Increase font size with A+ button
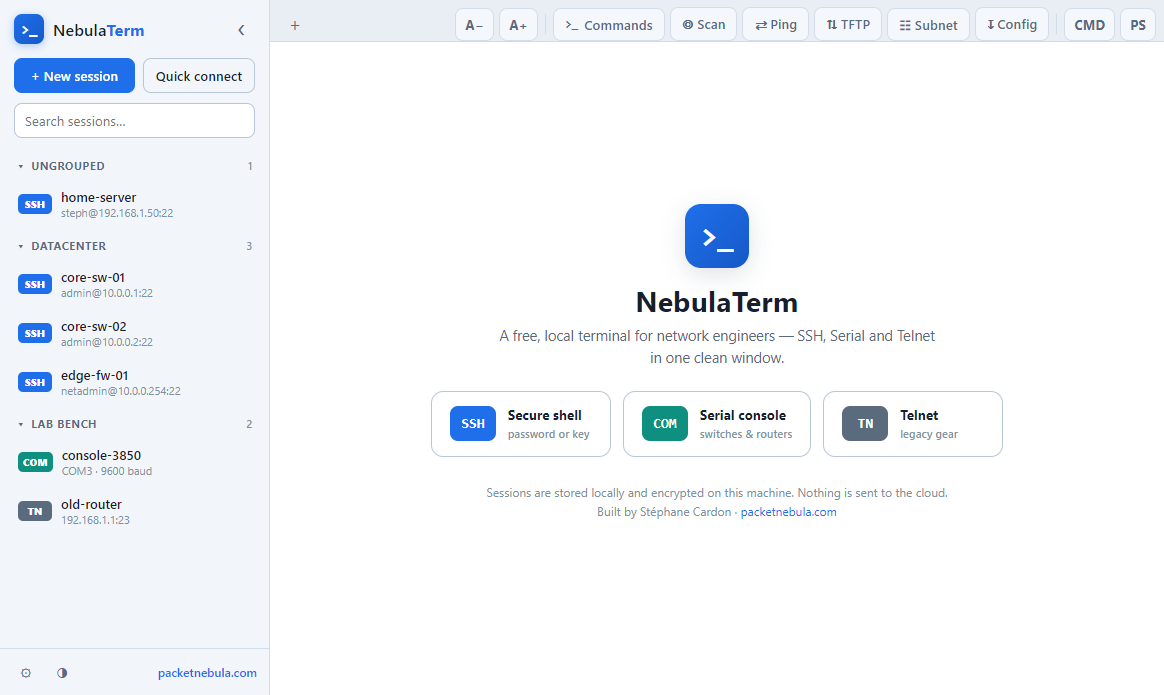The width and height of the screenshot is (1164, 695). coord(518,25)
